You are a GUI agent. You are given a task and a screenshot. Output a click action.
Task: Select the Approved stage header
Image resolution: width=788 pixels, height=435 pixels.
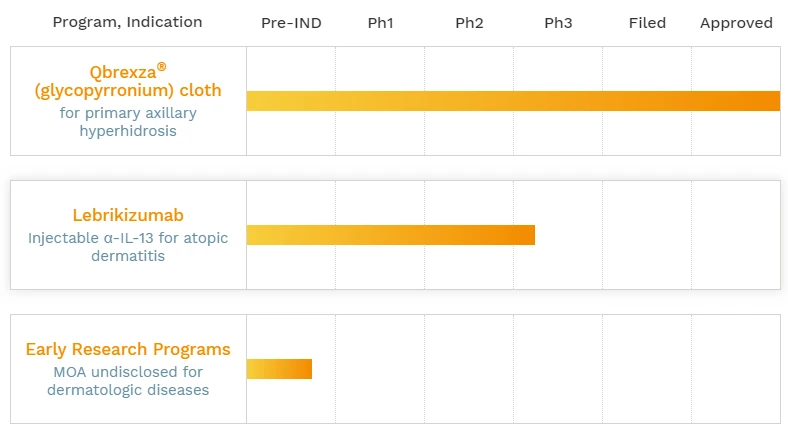coord(736,23)
